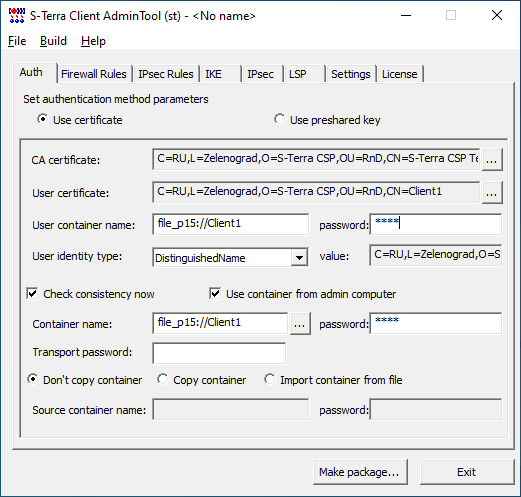The width and height of the screenshot is (521, 497).
Task: Select the Copy container option
Action: pos(202,380)
